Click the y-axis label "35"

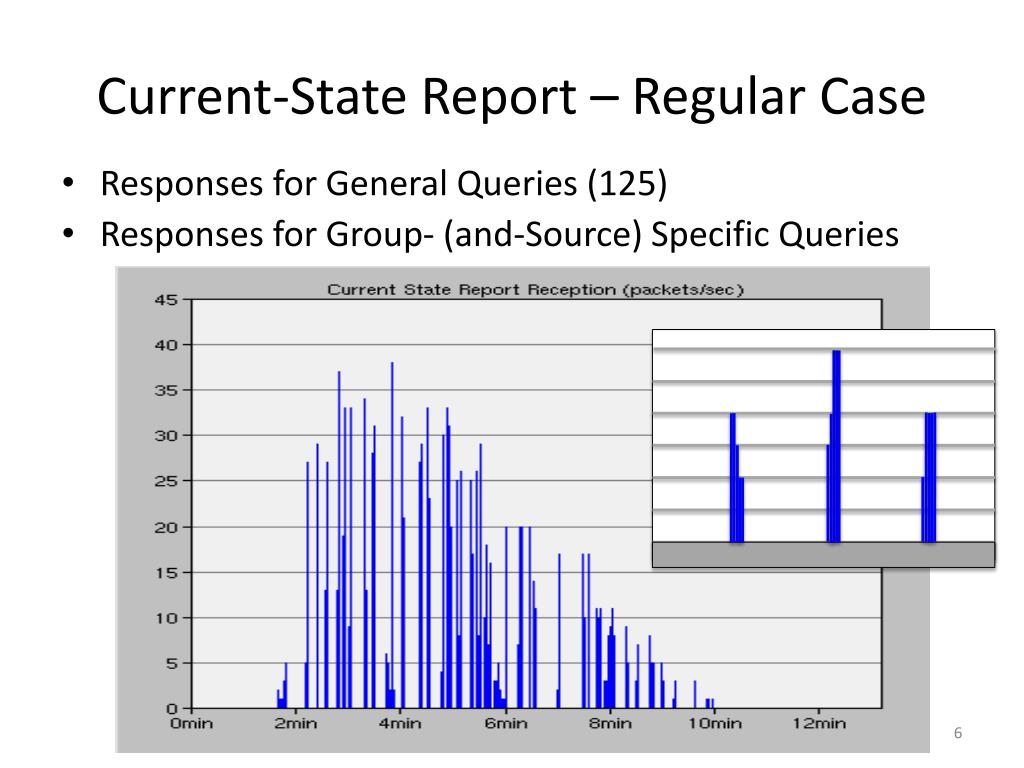(x=166, y=391)
